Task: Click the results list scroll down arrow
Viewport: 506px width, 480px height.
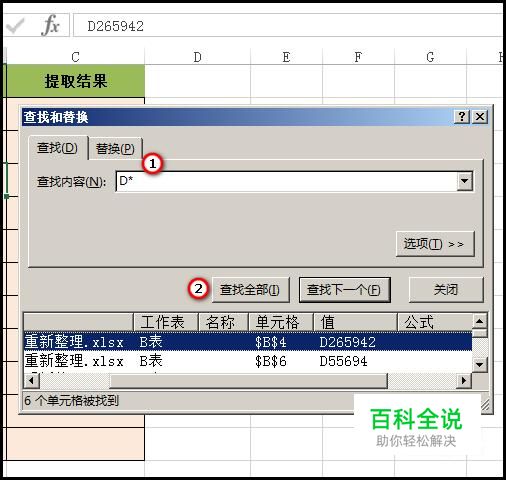Action: tap(480, 364)
